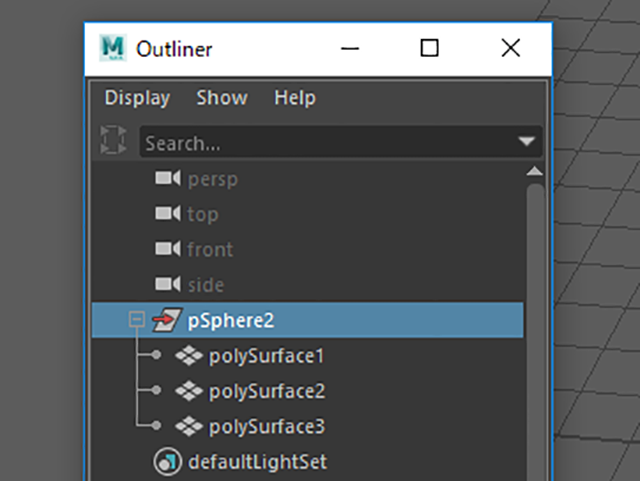Open the search filter dropdown arrow
The height and width of the screenshot is (481, 640).
pos(527,142)
